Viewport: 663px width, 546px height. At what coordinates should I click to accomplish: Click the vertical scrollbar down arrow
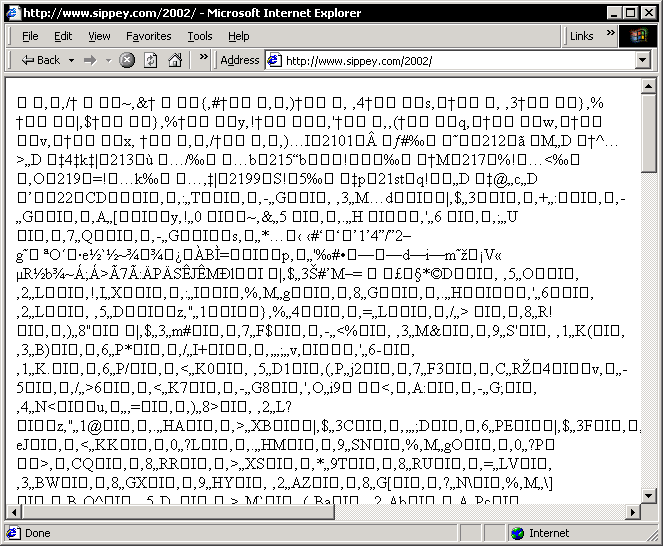click(649, 495)
